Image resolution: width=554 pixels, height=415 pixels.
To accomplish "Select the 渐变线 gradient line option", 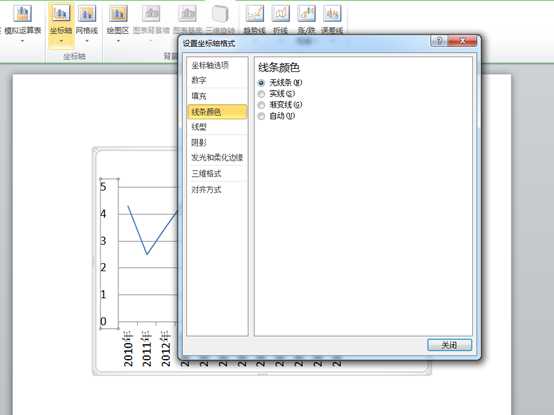I will [261, 105].
